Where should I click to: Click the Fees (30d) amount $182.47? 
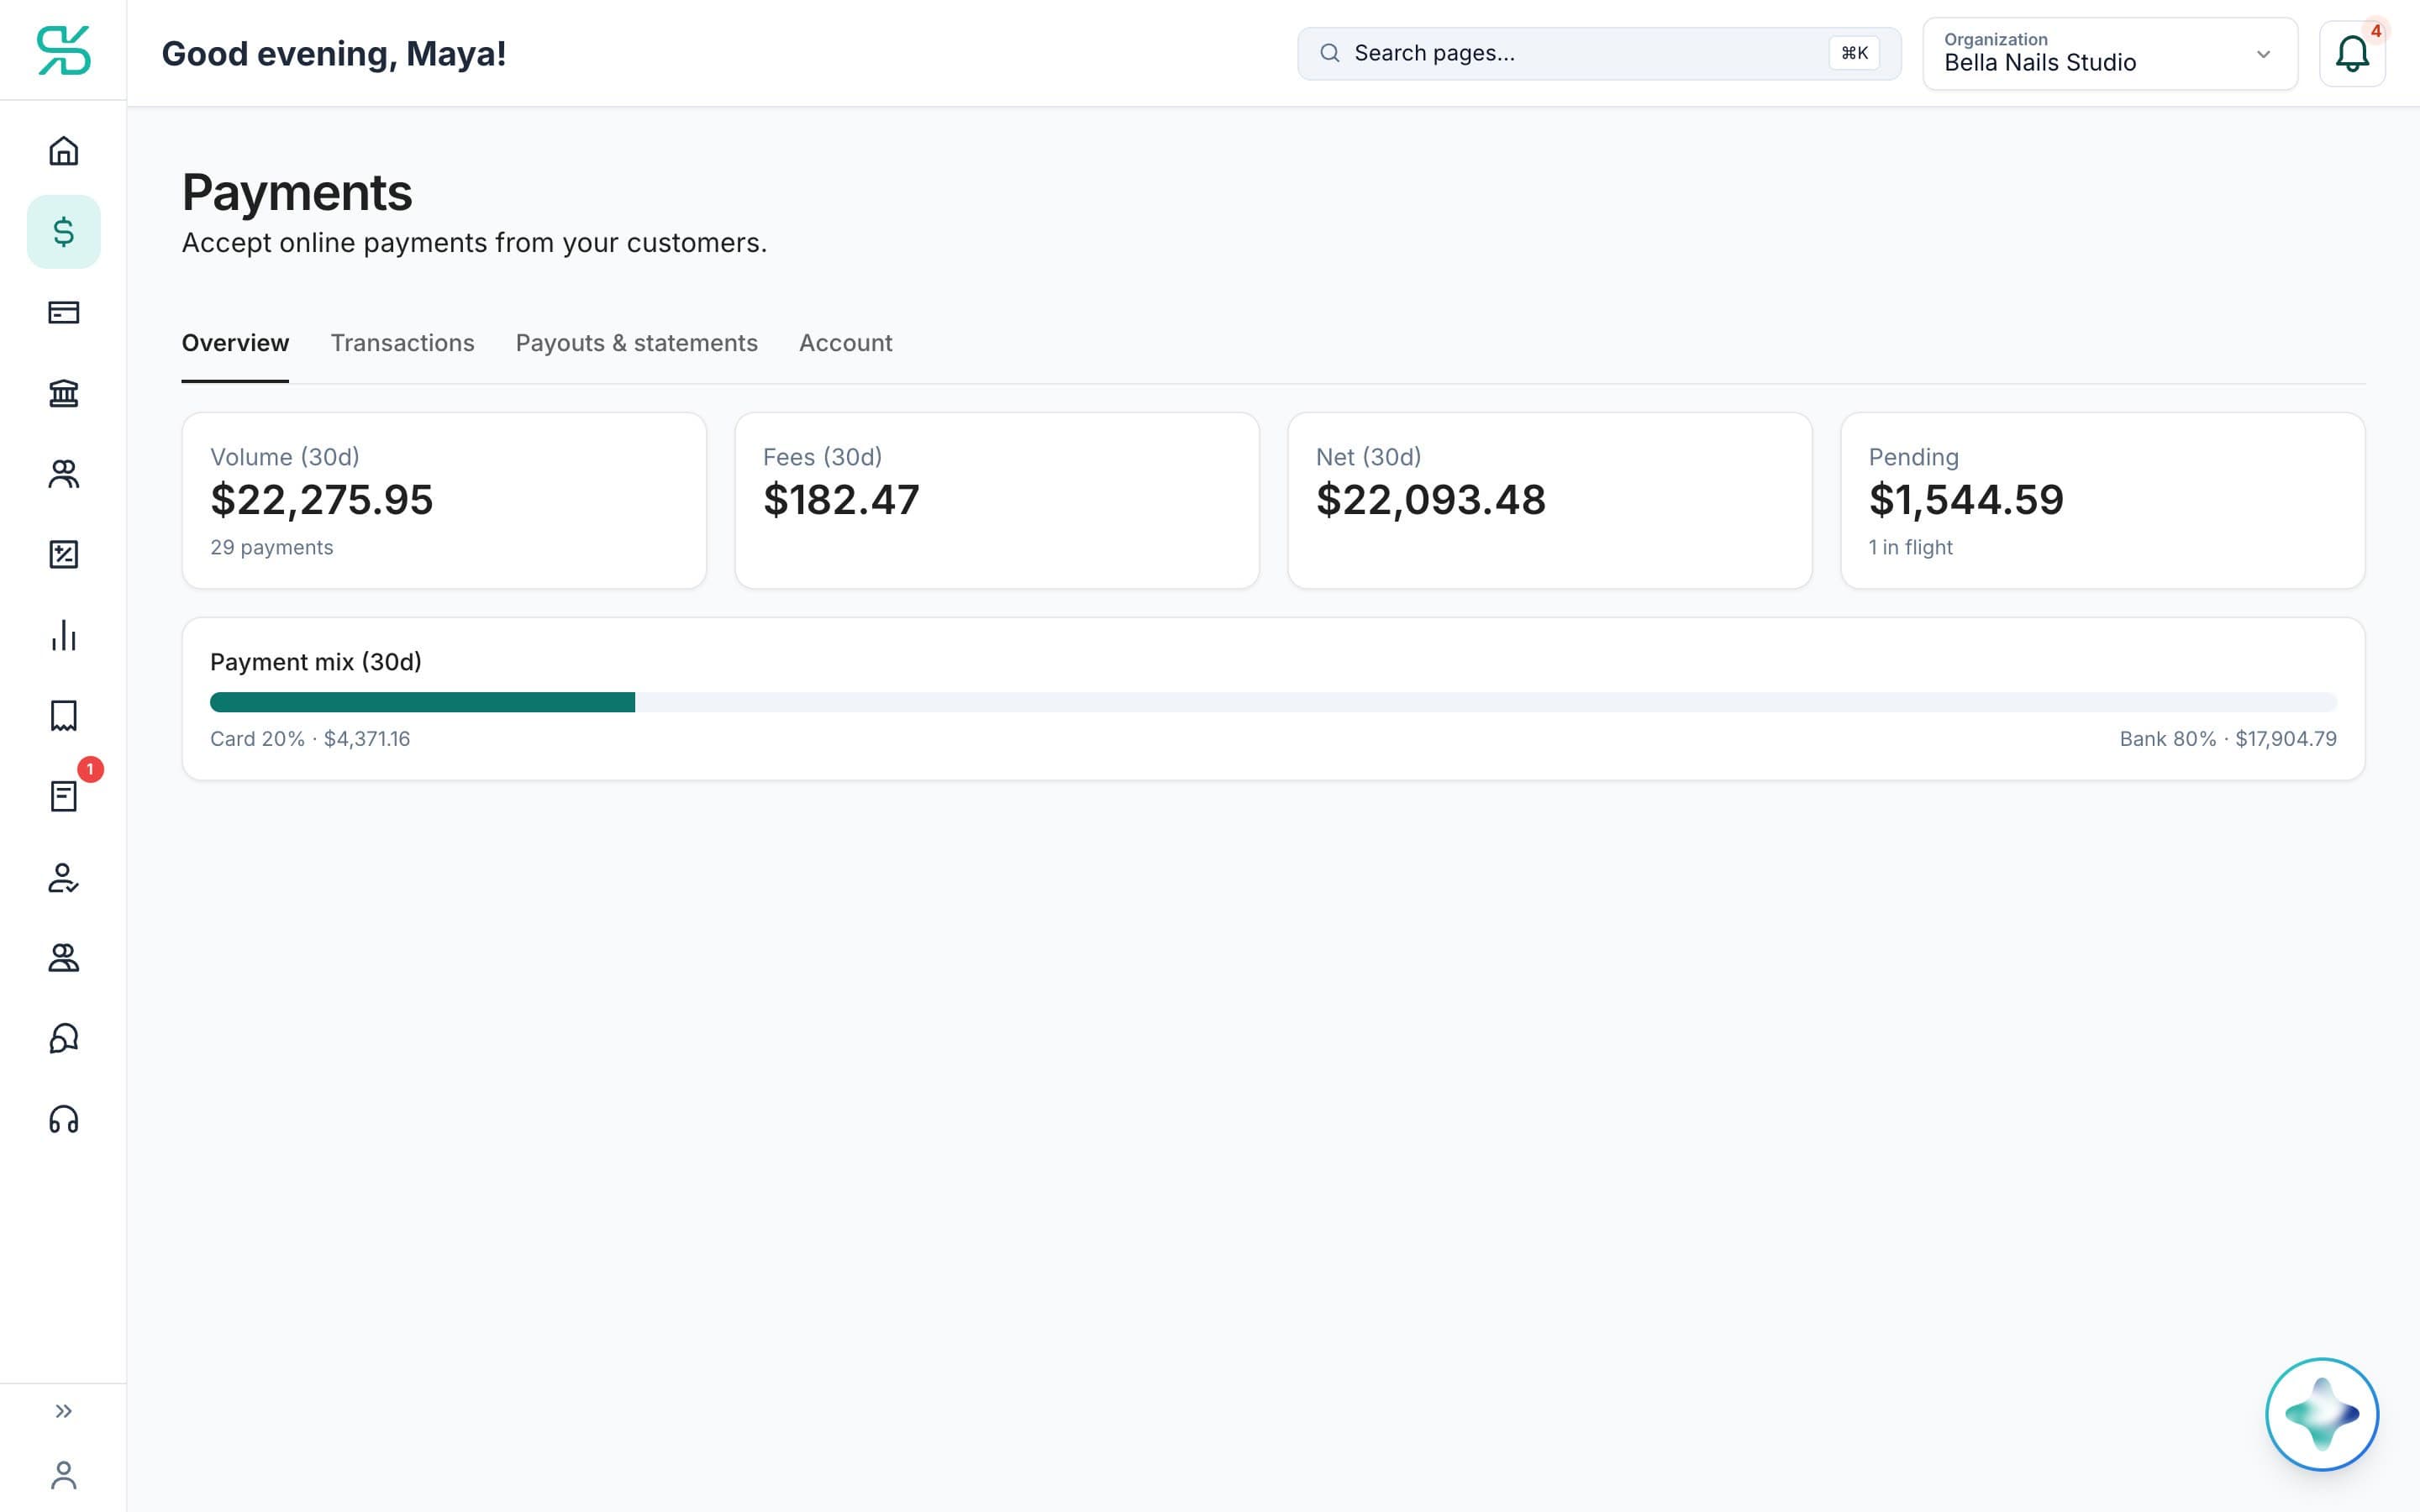coord(841,500)
